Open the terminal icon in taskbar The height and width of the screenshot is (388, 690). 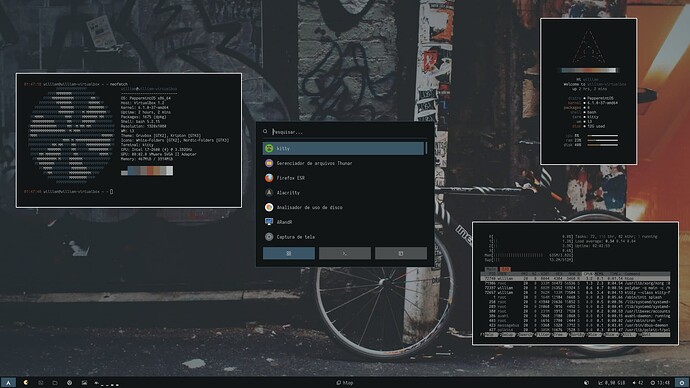pos(40,383)
